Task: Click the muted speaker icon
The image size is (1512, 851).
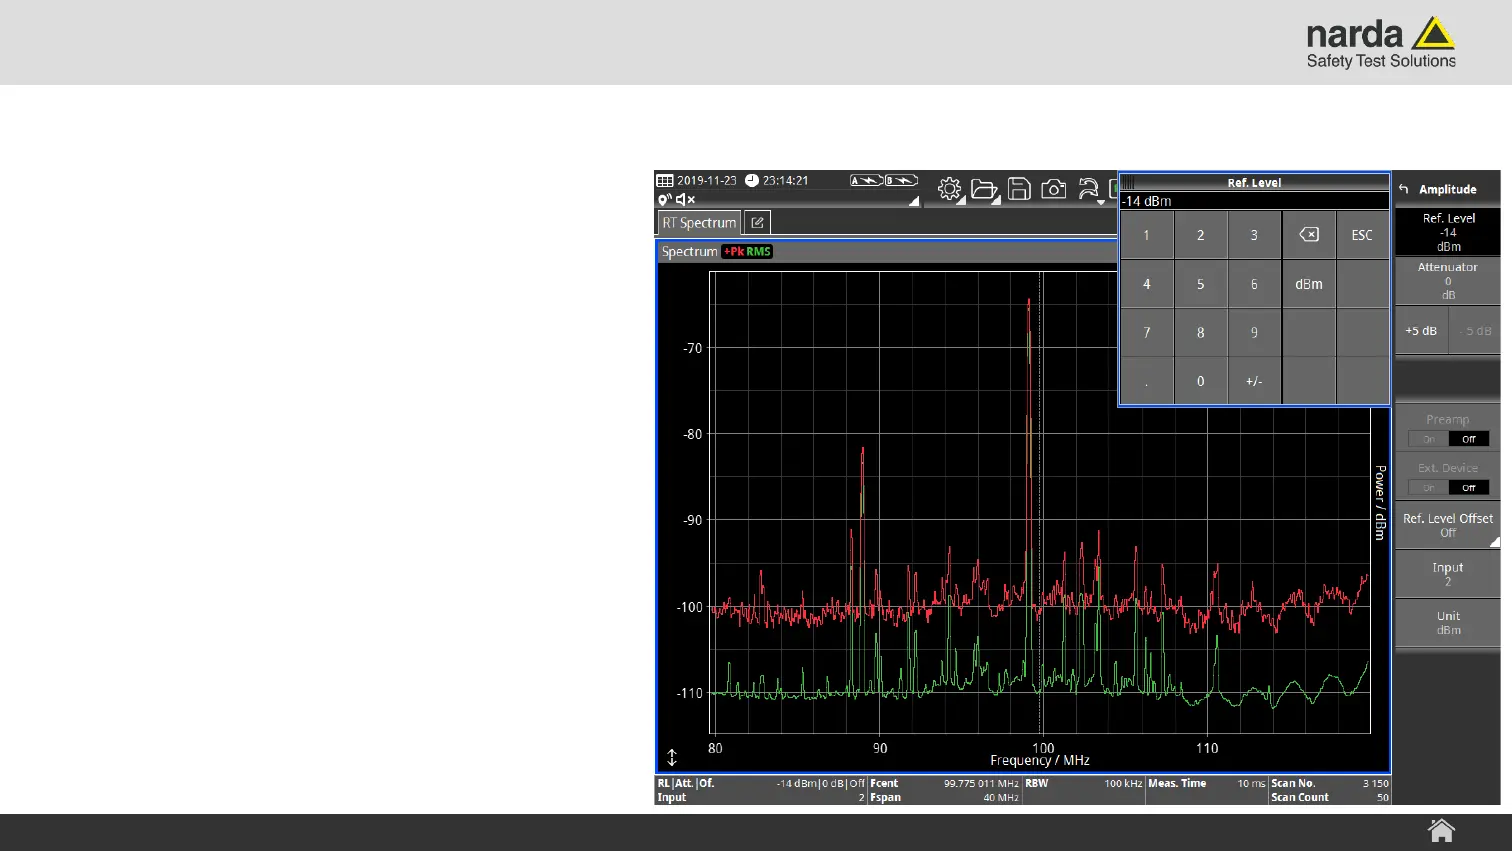Action: (x=686, y=200)
